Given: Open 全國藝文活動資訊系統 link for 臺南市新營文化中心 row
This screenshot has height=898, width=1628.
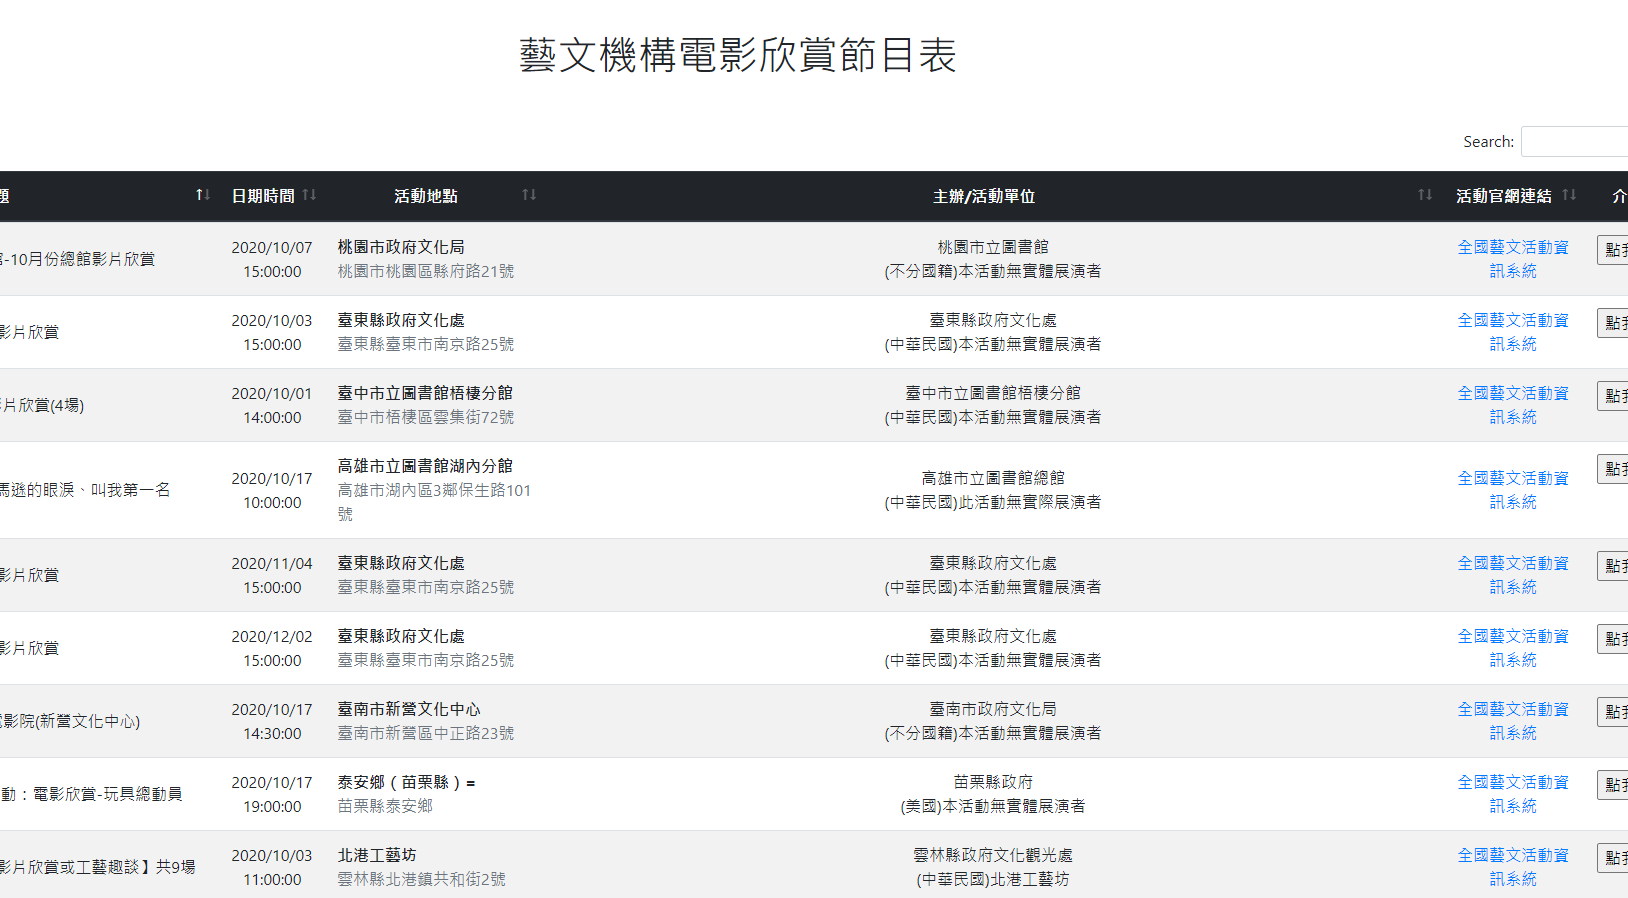Looking at the screenshot, I should click(x=1512, y=721).
